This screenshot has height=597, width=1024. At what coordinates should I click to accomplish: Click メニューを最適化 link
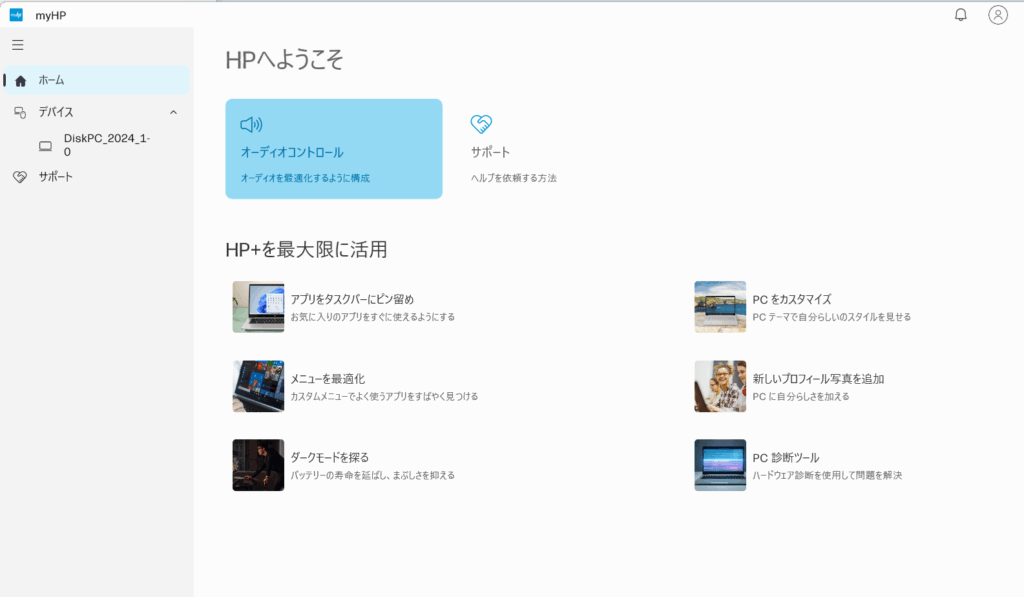[x=328, y=379]
